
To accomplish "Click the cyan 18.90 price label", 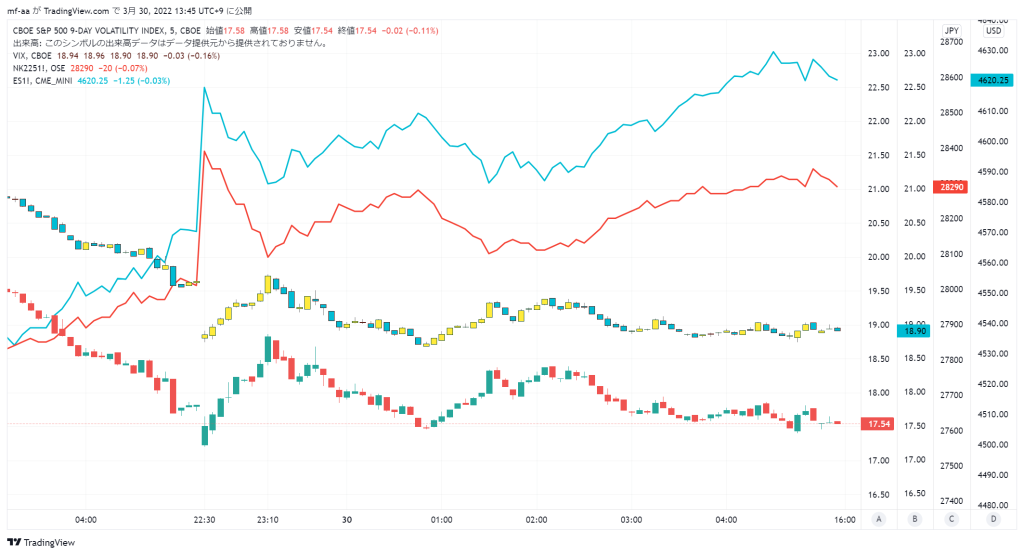I will (914, 331).
